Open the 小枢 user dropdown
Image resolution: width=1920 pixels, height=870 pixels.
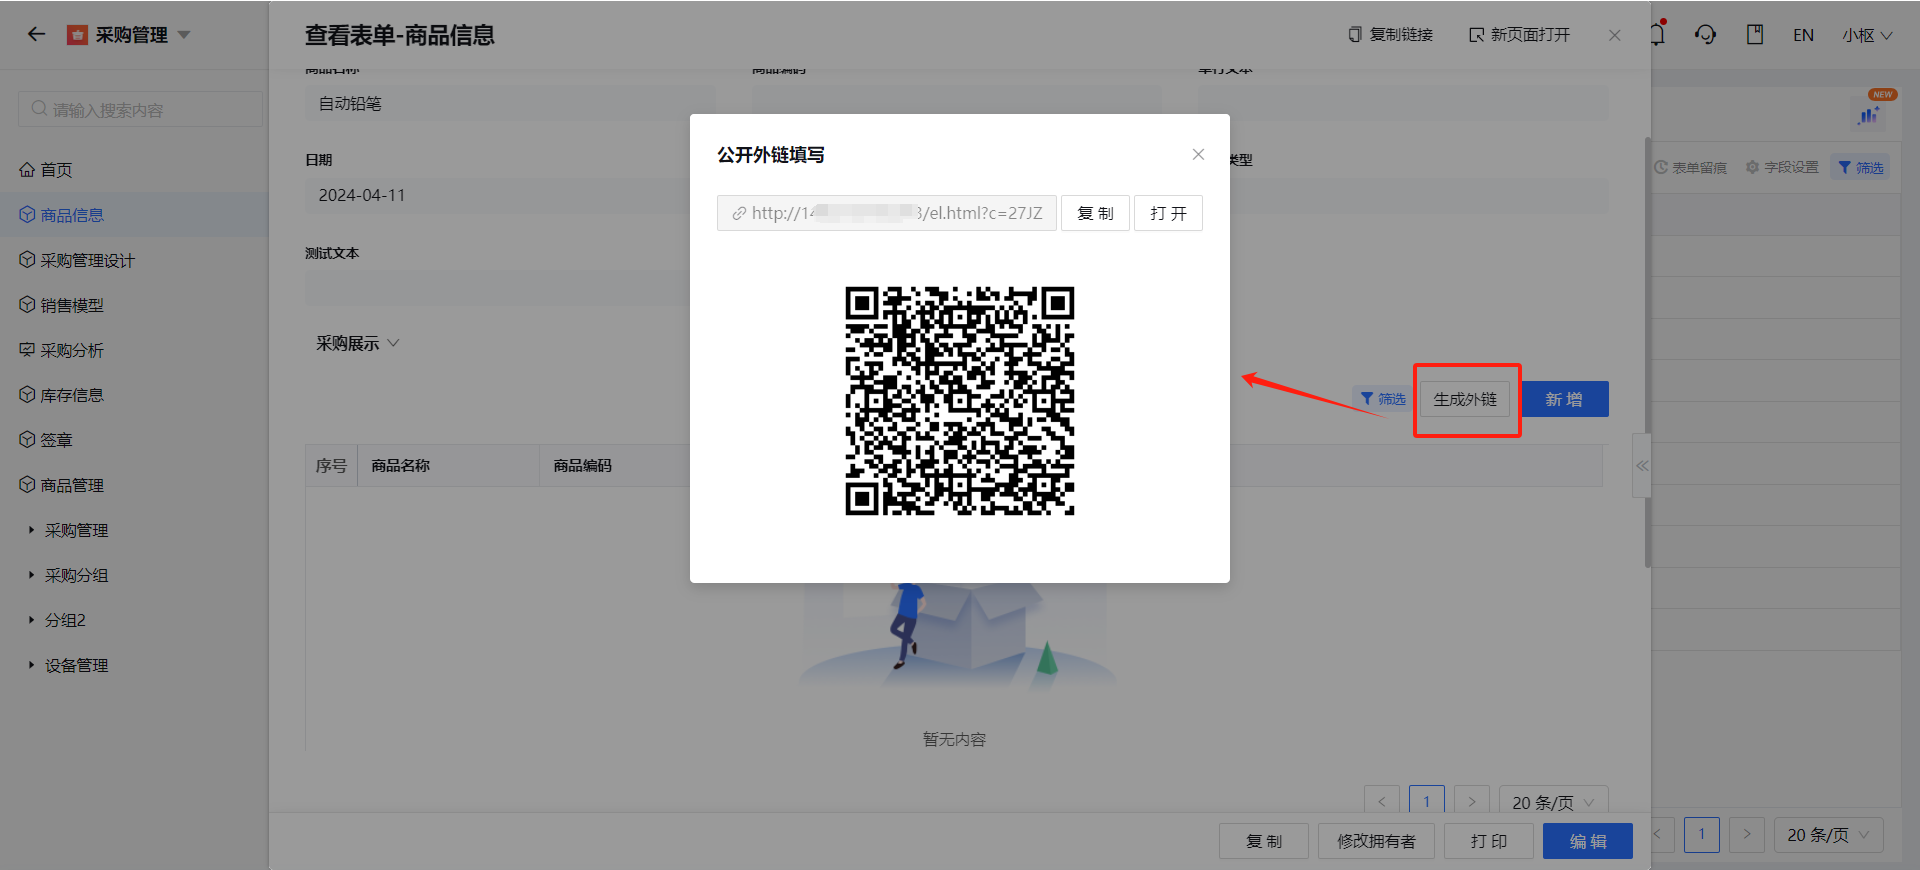pyautogui.click(x=1867, y=35)
